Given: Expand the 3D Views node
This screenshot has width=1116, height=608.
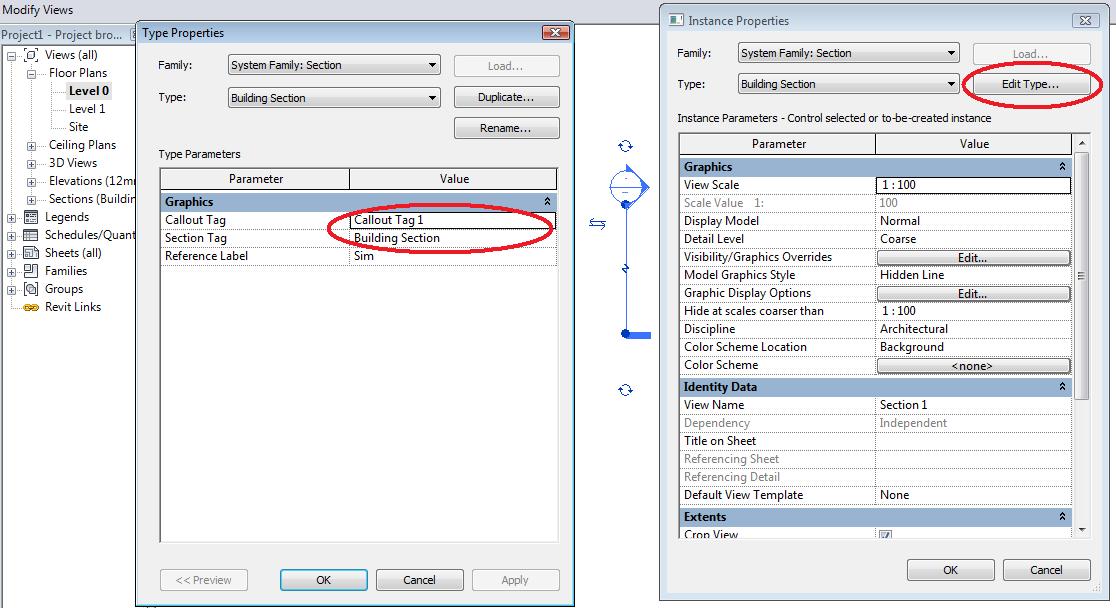Looking at the screenshot, I should [x=31, y=164].
